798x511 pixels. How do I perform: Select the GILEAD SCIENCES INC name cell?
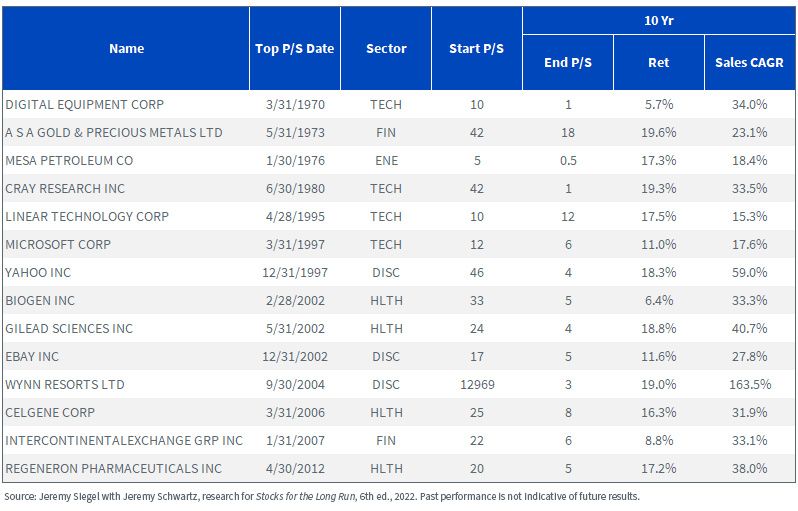[x=69, y=329]
